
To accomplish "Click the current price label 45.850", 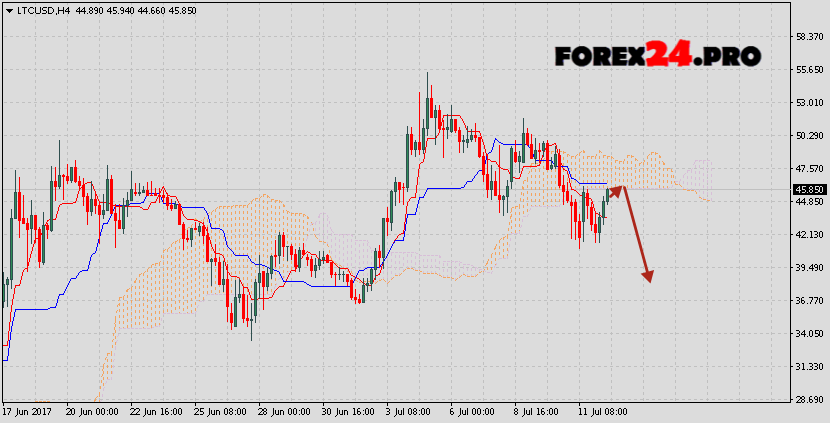I will tap(809, 189).
